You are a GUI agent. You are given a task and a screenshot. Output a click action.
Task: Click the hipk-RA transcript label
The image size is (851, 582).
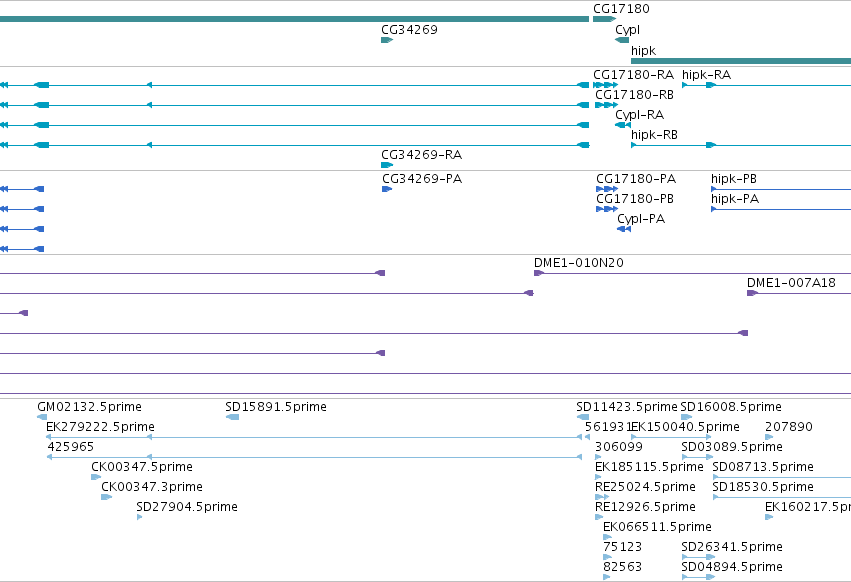pyautogui.click(x=706, y=75)
